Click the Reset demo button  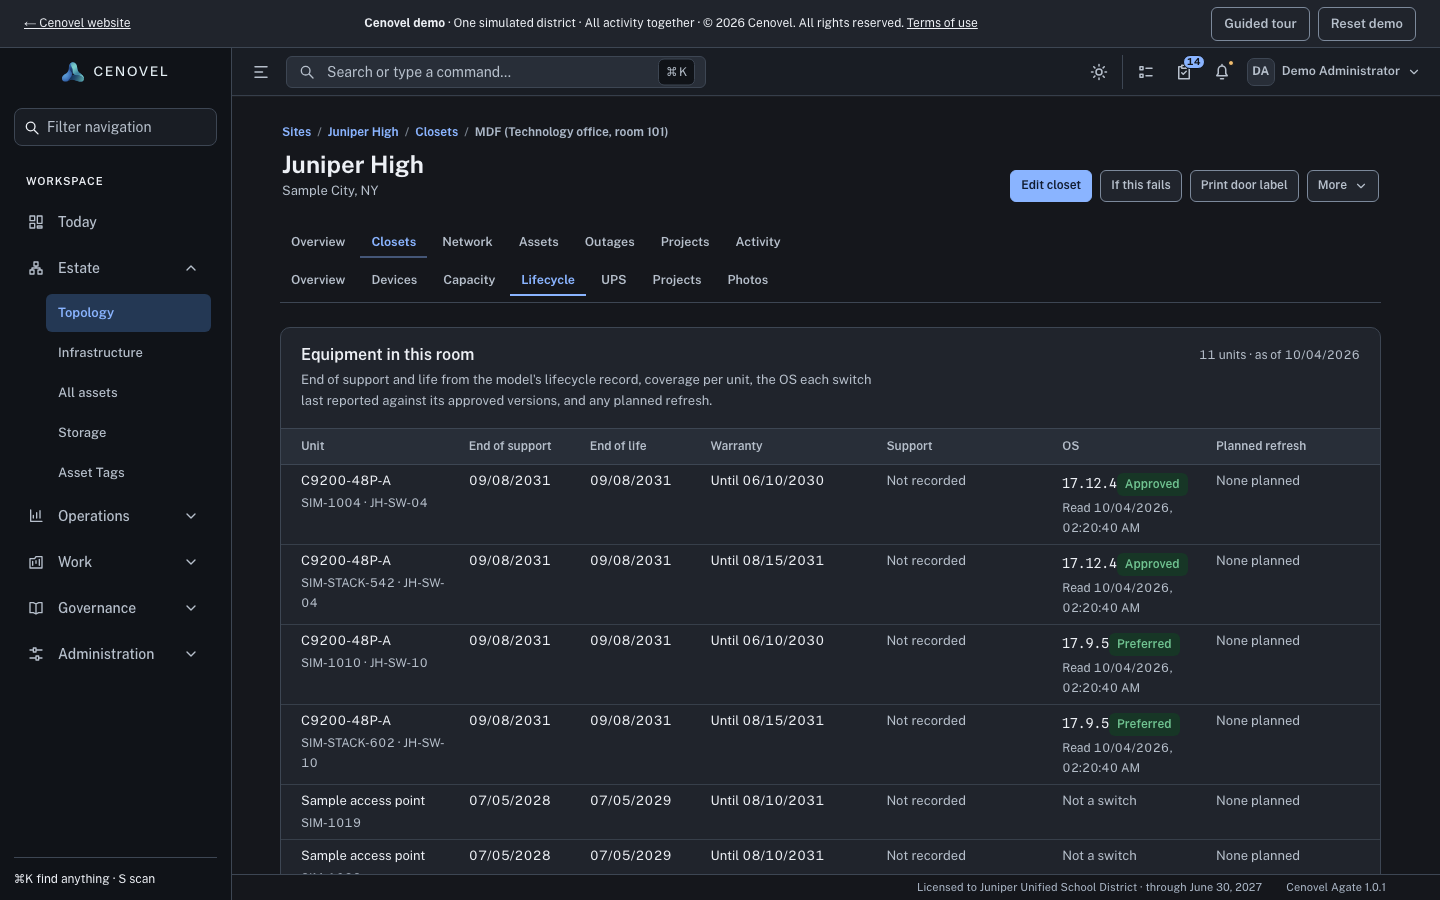tap(1367, 24)
